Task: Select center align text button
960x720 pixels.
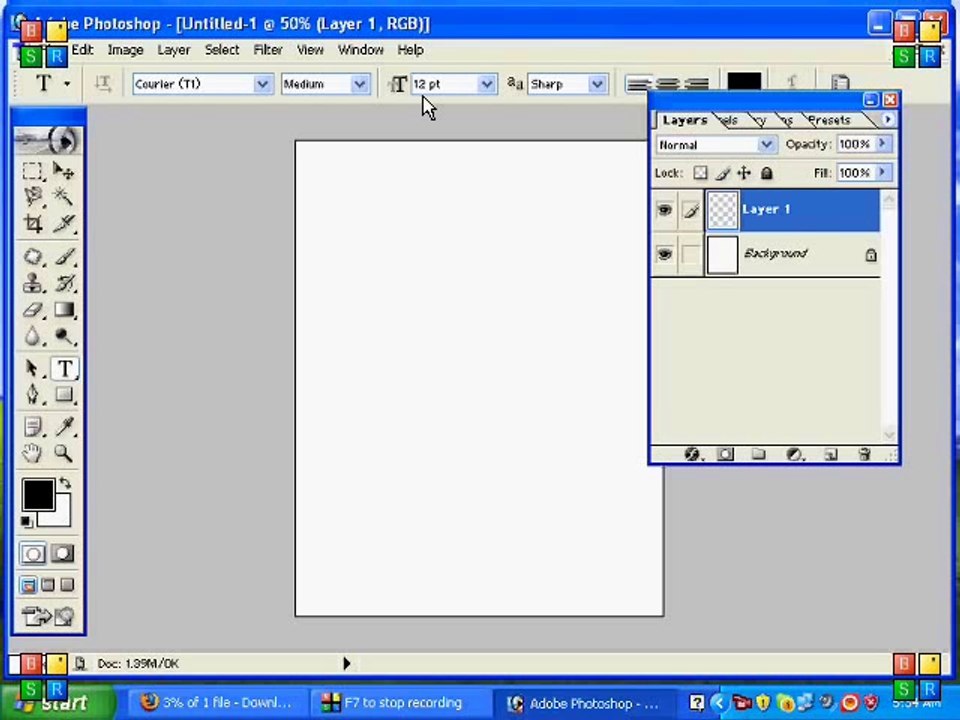Action: (667, 83)
